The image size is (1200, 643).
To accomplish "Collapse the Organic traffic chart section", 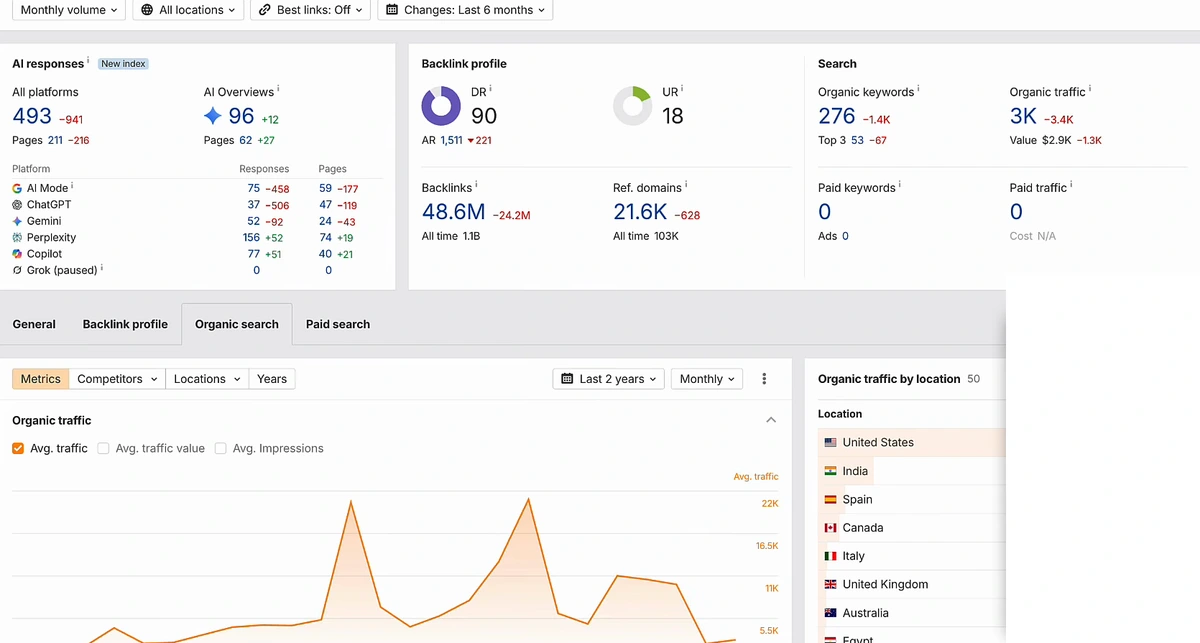I will click(771, 420).
